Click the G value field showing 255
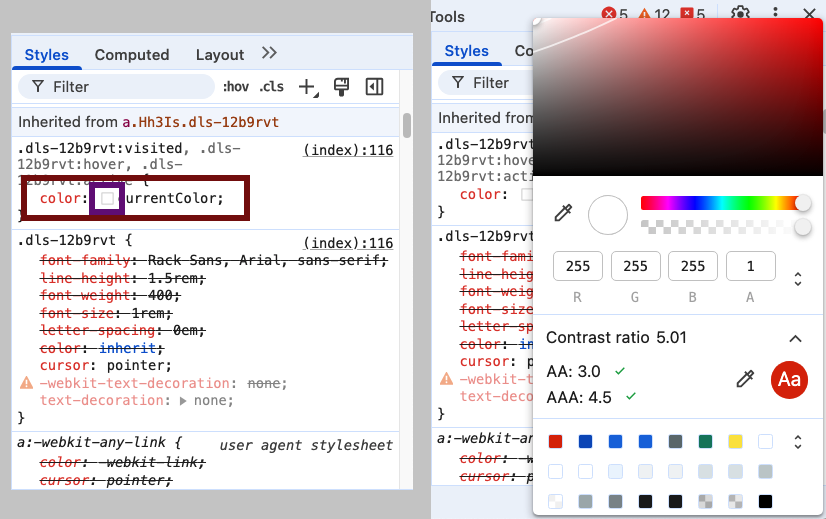The width and height of the screenshot is (826, 519). pyautogui.click(x=635, y=266)
